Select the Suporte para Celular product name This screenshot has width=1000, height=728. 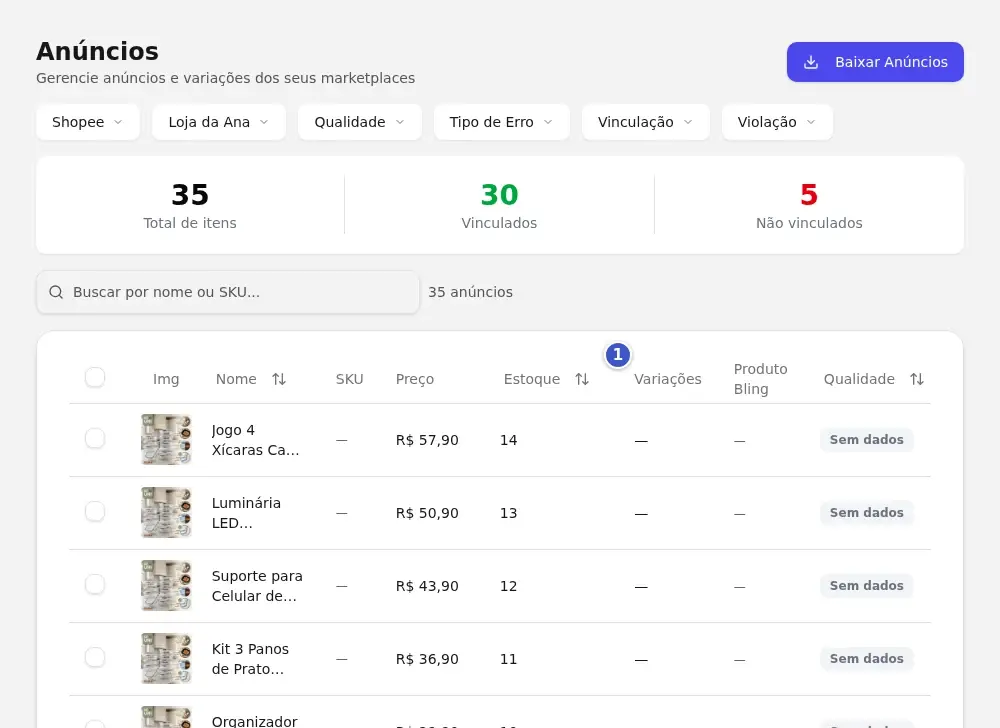[257, 586]
